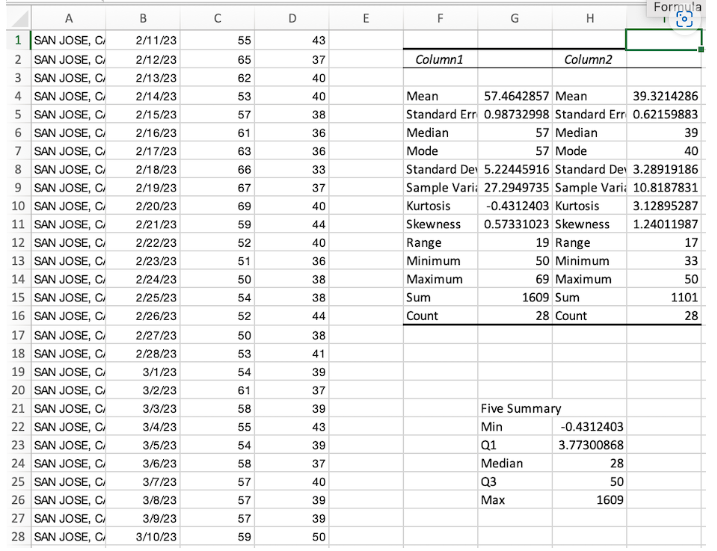Select column E header
The width and height of the screenshot is (717, 551).
(366, 19)
